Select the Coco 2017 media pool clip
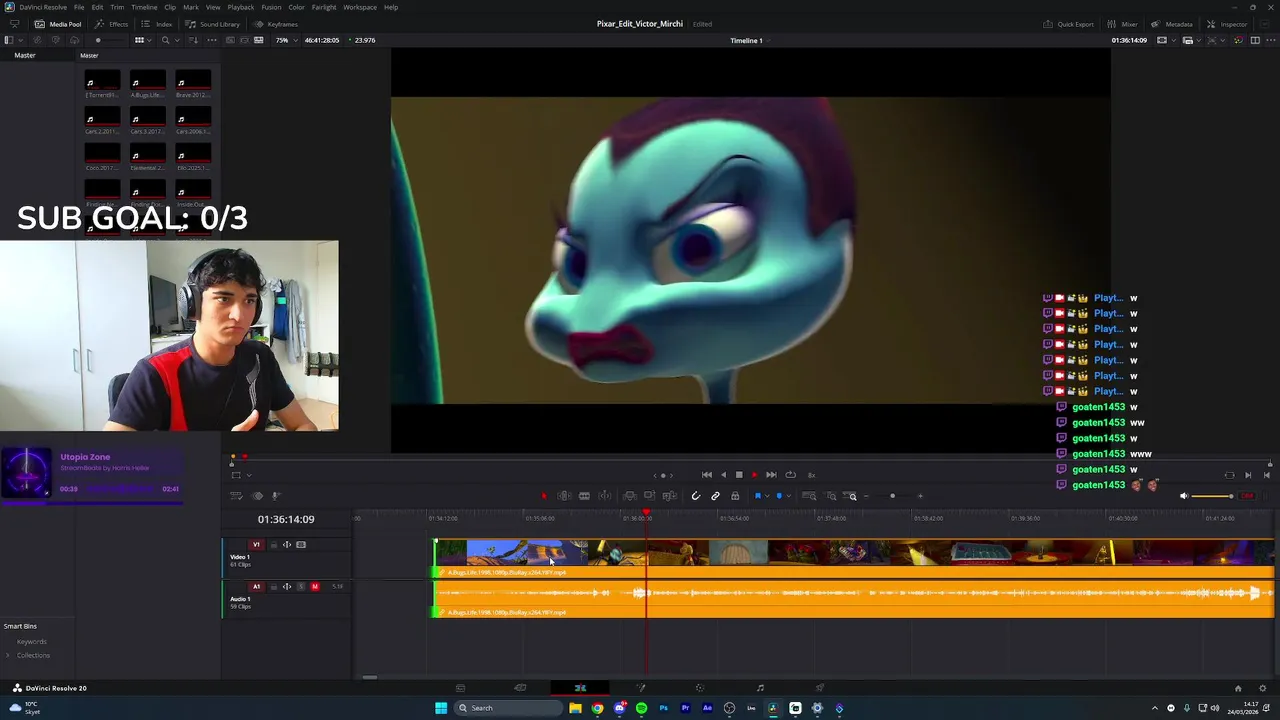This screenshot has width=1280, height=720. 102,157
